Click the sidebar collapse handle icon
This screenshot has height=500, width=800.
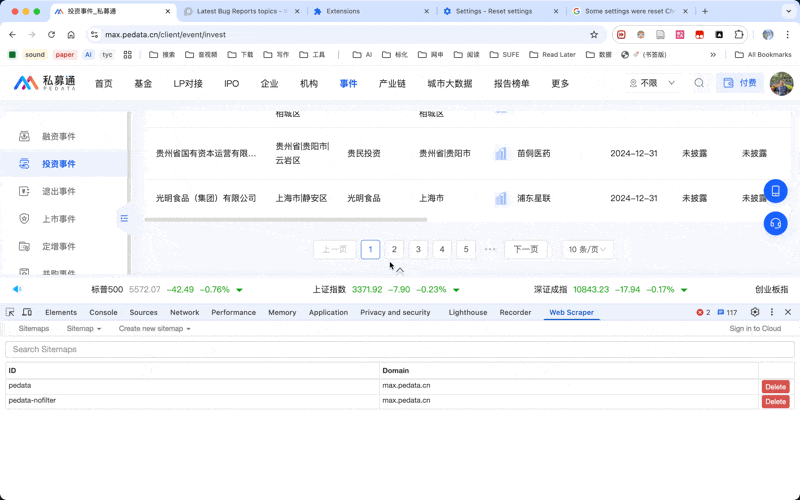click(124, 218)
